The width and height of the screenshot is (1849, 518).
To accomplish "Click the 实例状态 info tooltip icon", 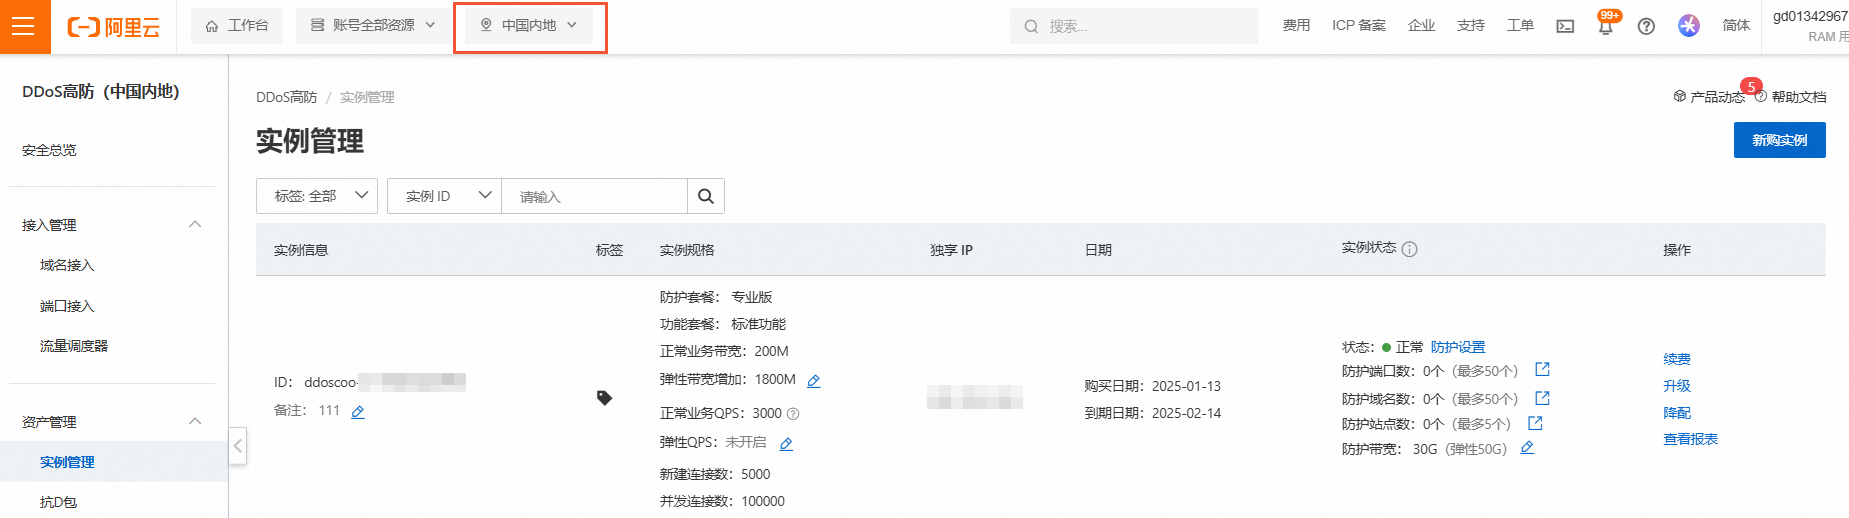I will (x=1409, y=249).
